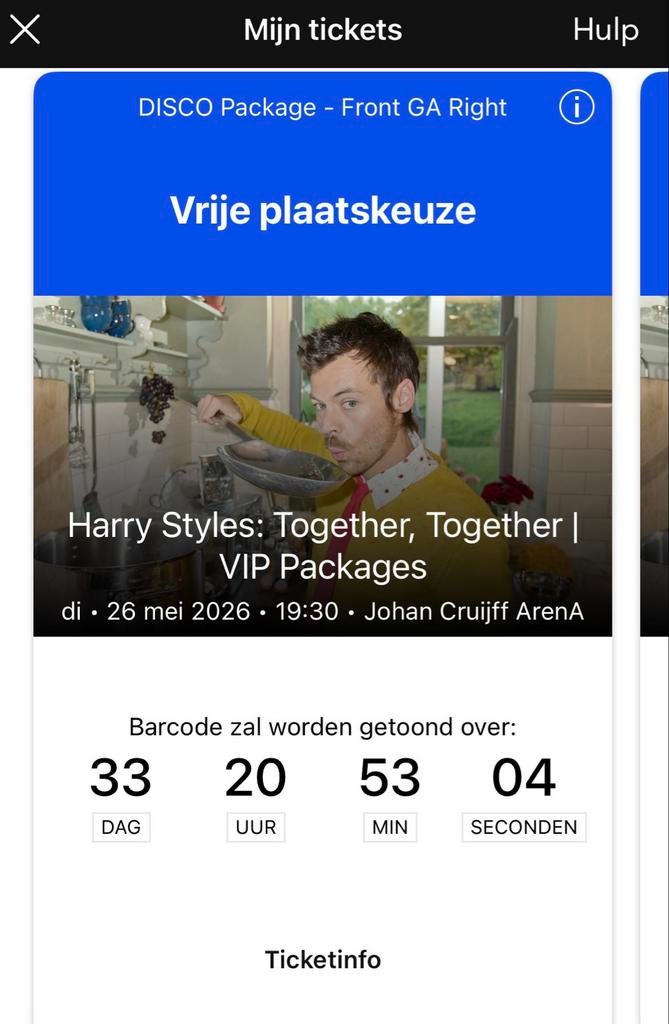Tap the X to close Mijn tickets

[25, 28]
